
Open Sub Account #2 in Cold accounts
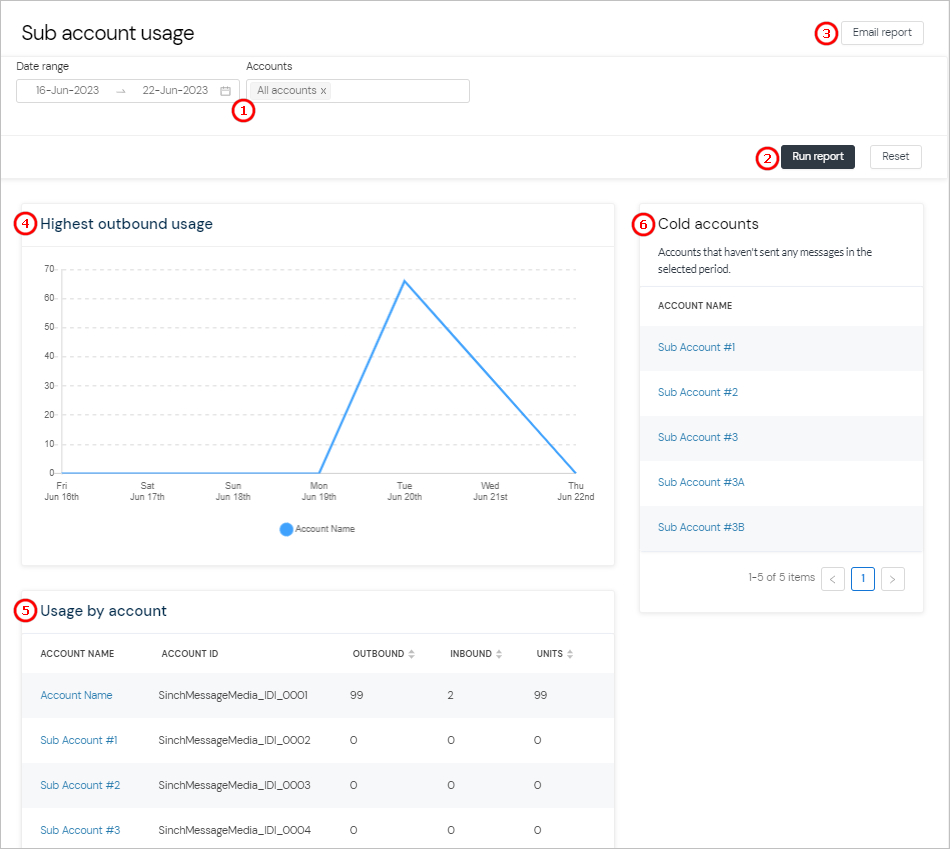coord(698,392)
